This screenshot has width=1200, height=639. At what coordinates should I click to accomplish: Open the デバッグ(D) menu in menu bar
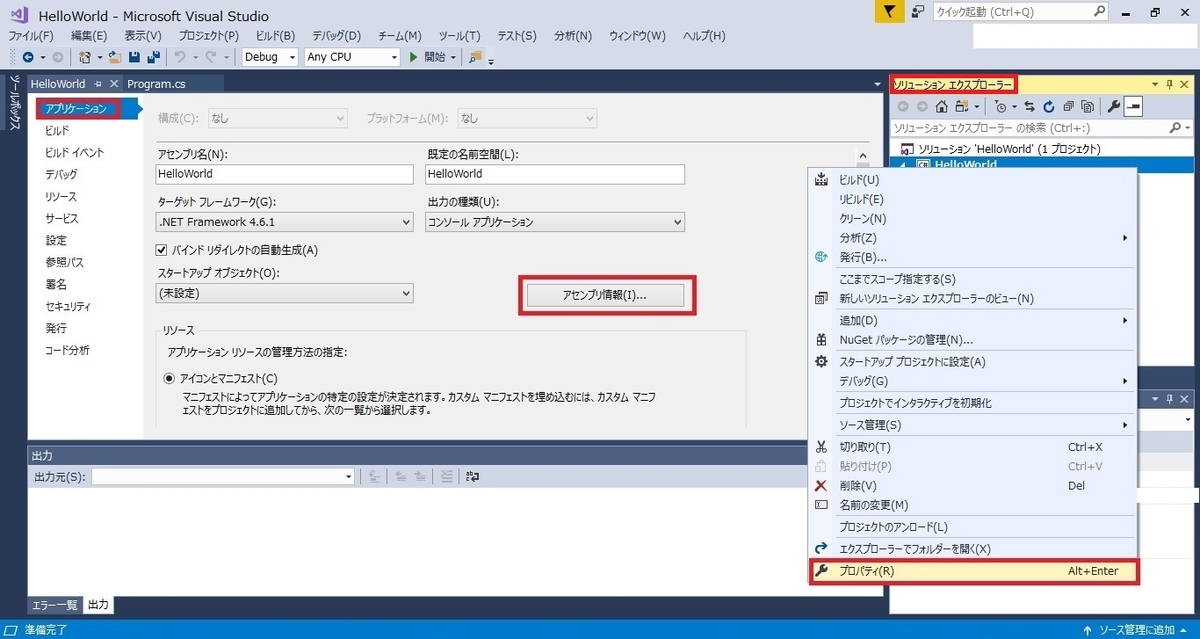click(x=337, y=35)
